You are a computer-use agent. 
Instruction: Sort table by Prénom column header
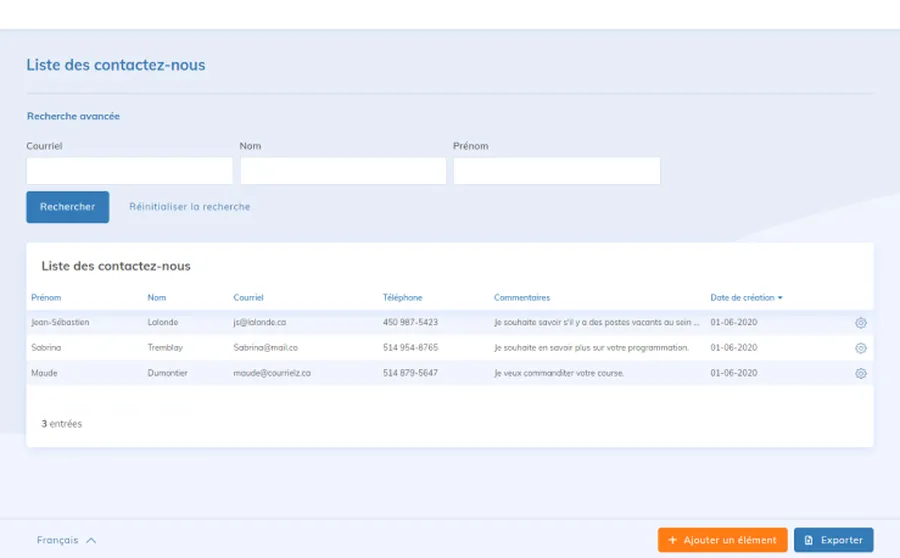pyautogui.click(x=46, y=298)
